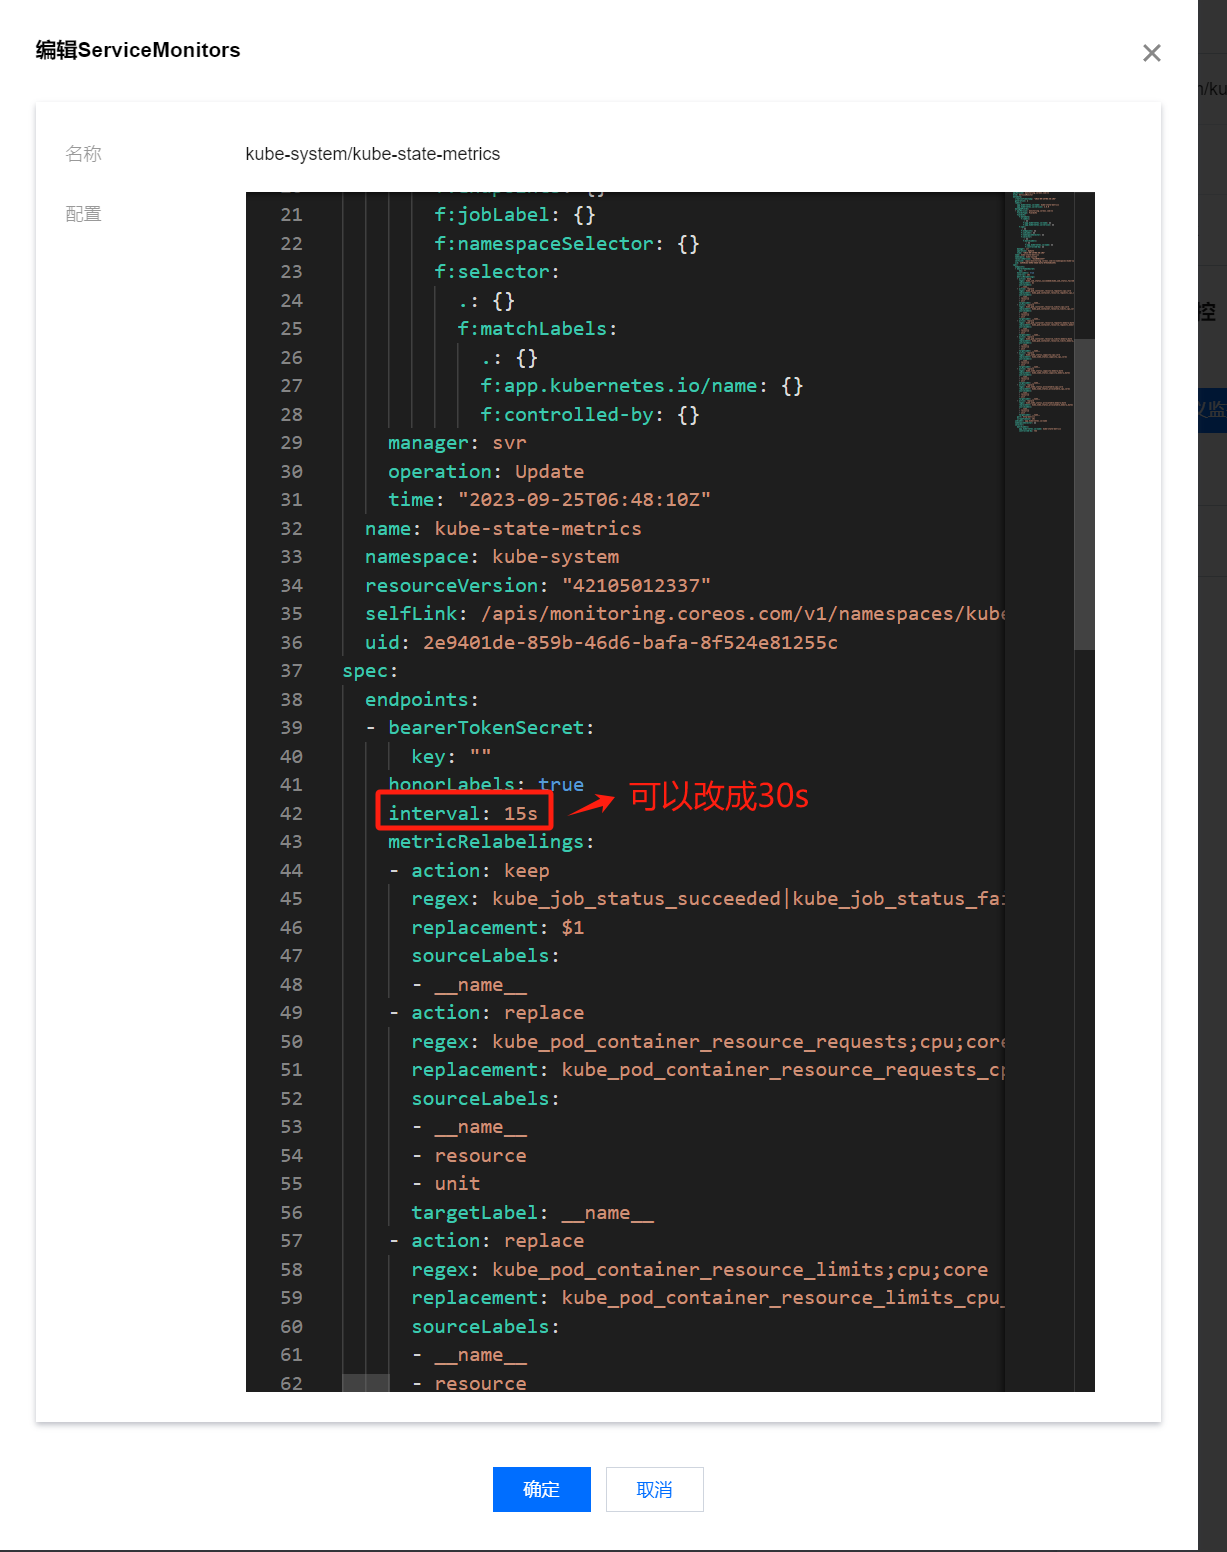Click the 'f:matchLabels:' line

537,329
